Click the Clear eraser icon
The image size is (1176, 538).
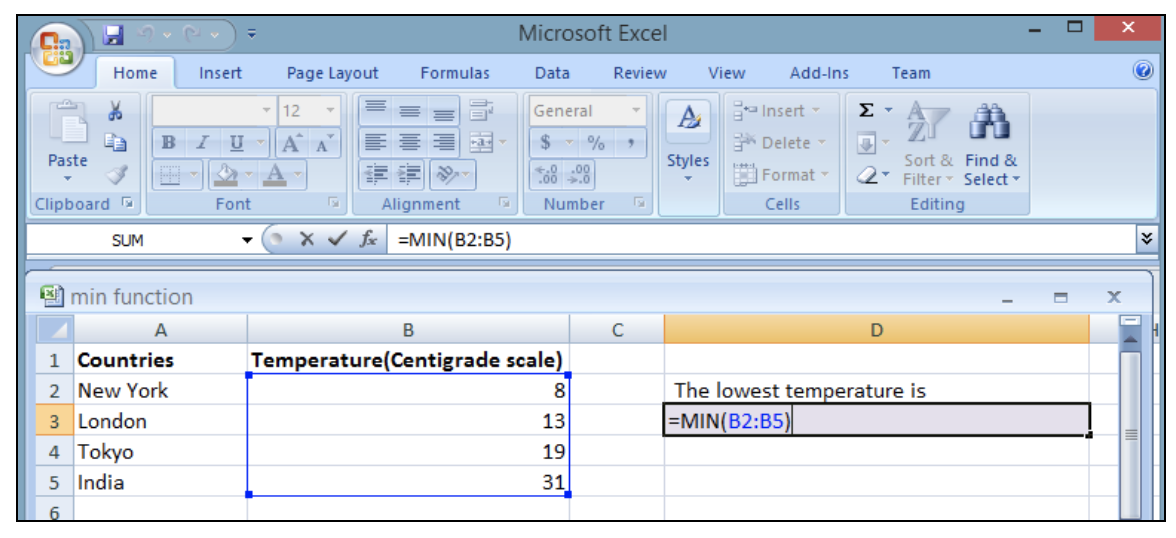point(866,175)
